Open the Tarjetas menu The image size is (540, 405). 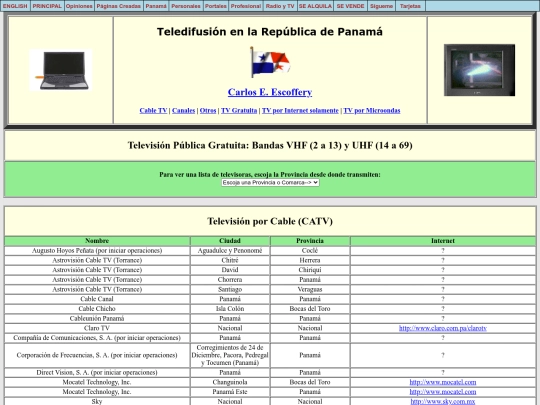pos(410,6)
